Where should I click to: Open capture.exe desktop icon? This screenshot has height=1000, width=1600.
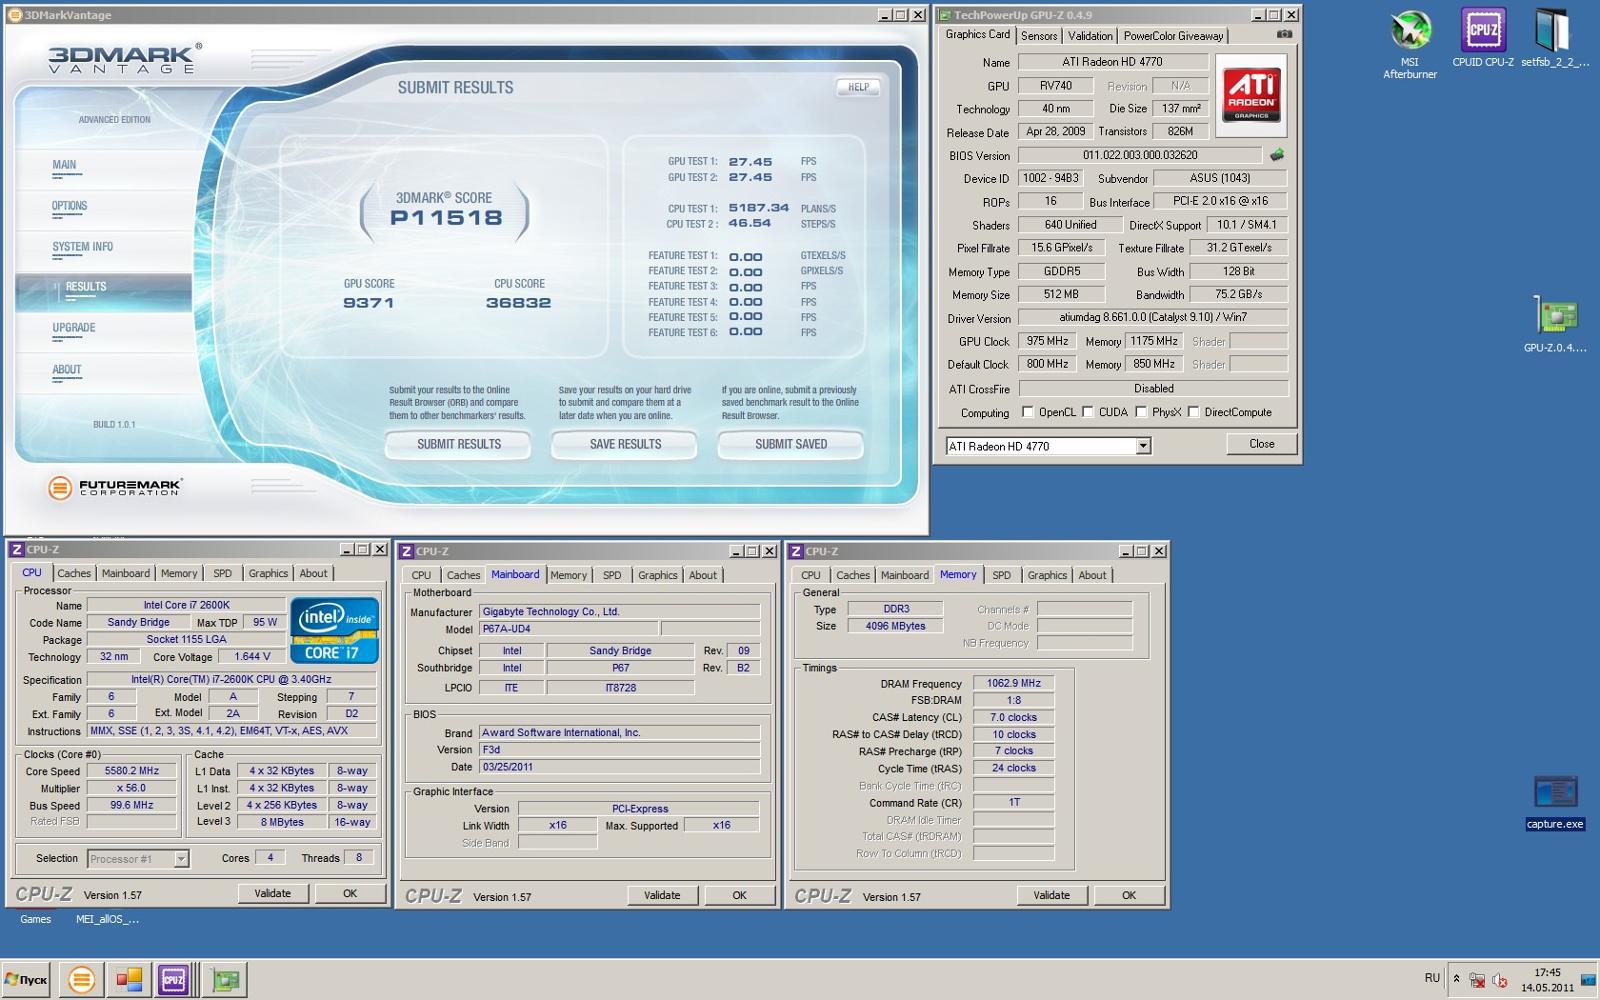[x=1555, y=803]
